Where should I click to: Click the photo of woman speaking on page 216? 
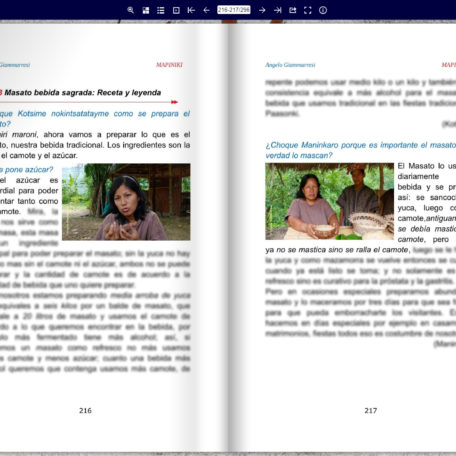126,202
